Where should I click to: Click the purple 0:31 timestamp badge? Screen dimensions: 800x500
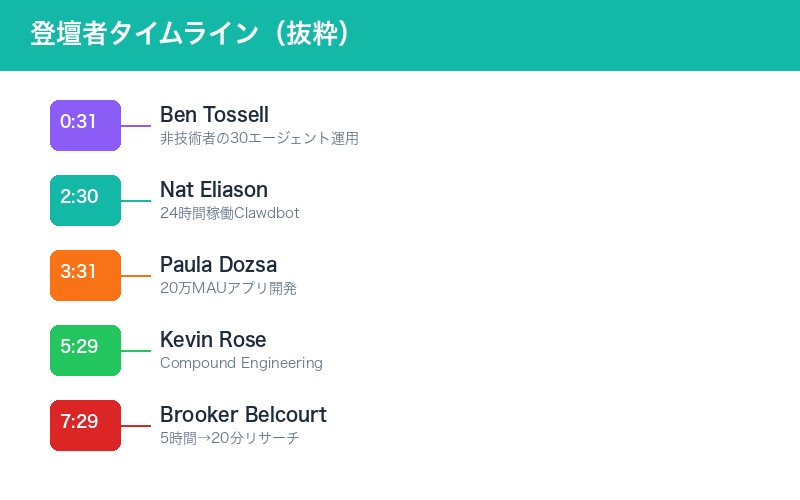click(85, 125)
